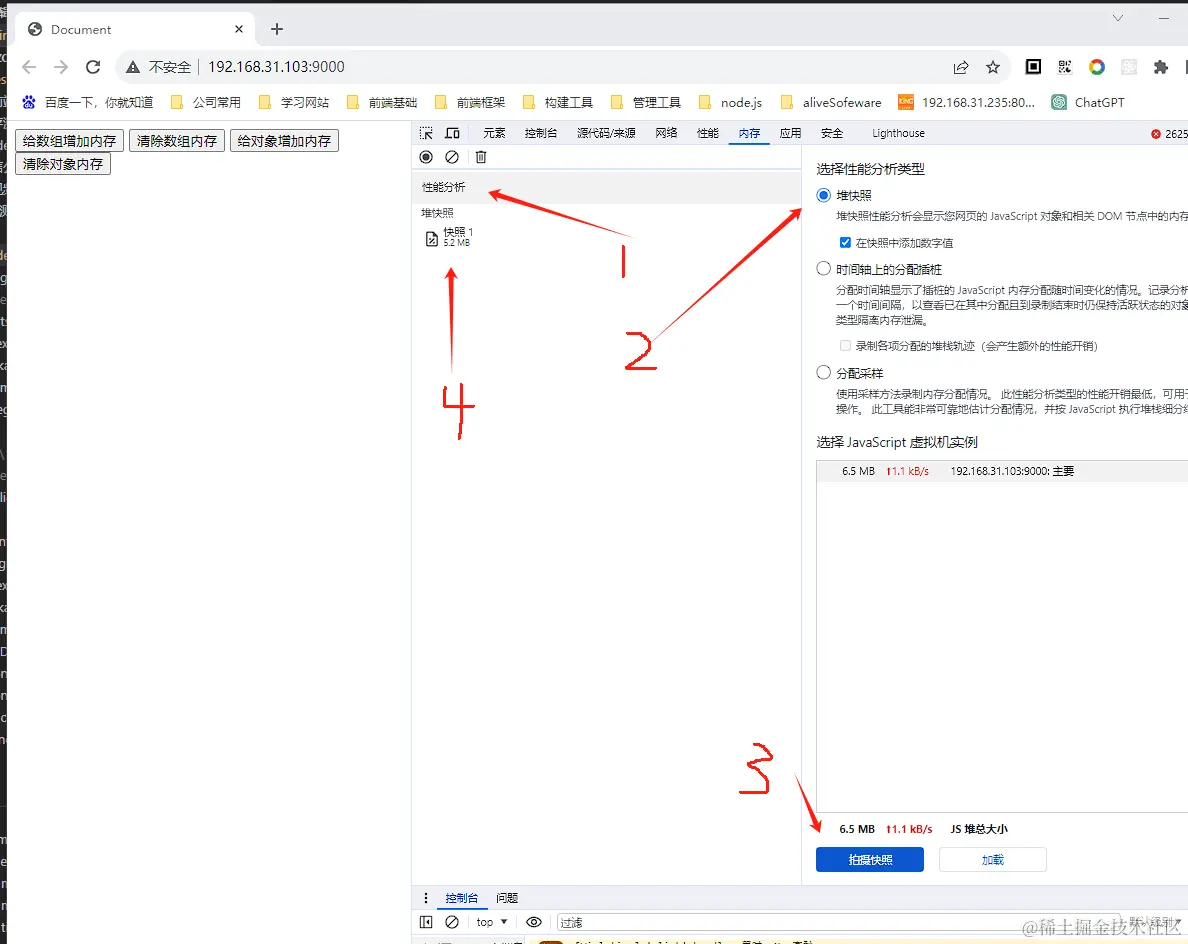Open the 管理工具 bookmark folder

(646, 102)
